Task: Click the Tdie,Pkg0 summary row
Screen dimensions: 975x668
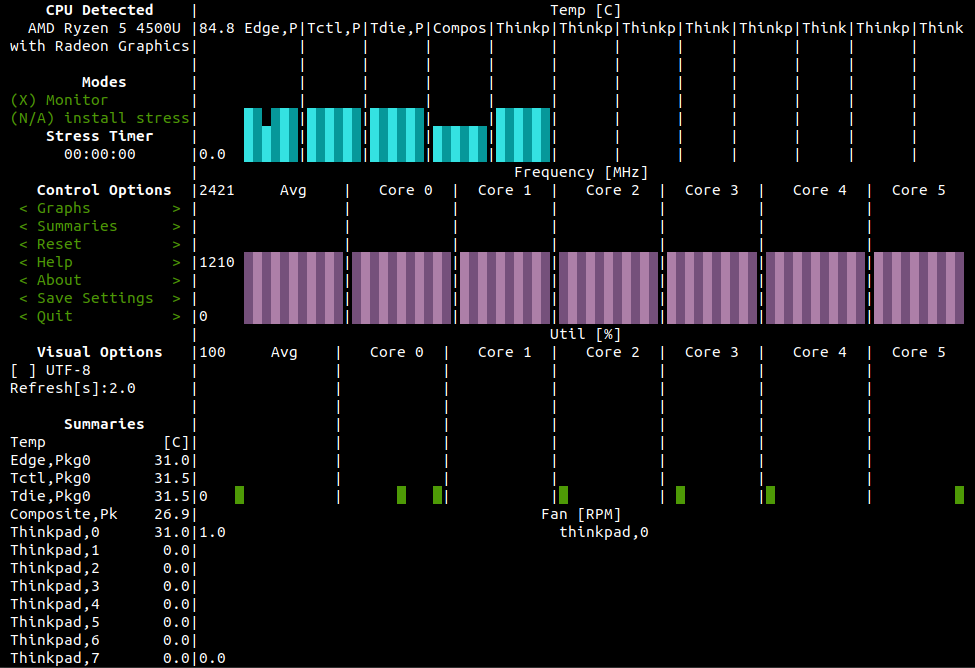Action: tap(99, 496)
